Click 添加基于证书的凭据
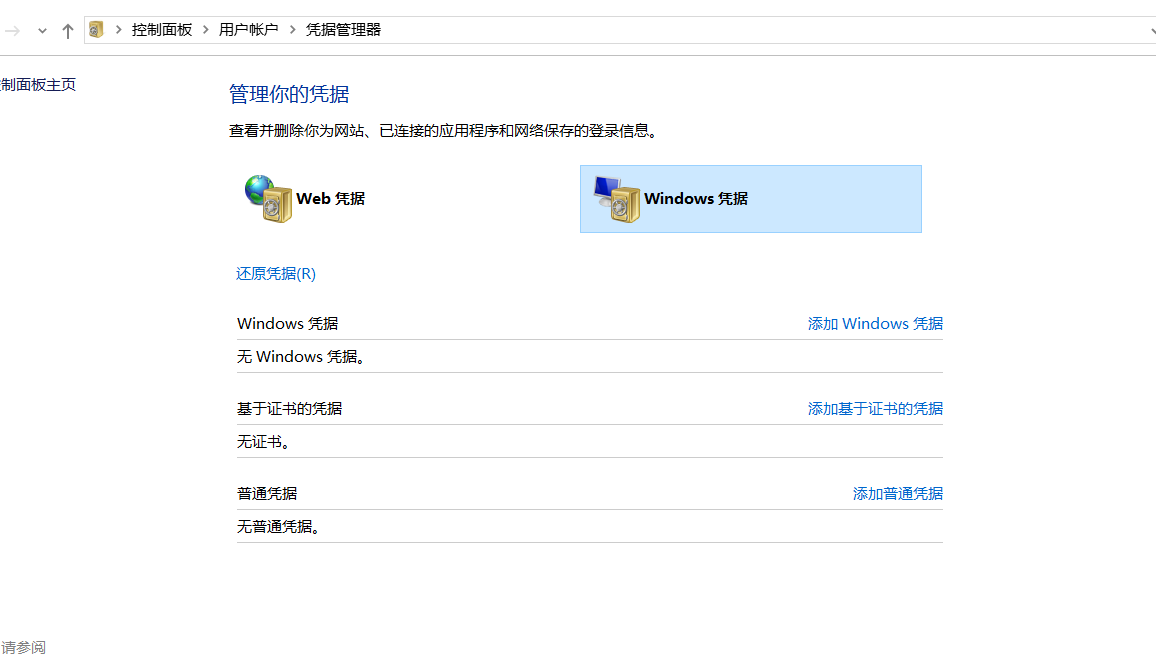The height and width of the screenshot is (656, 1156). click(874, 408)
